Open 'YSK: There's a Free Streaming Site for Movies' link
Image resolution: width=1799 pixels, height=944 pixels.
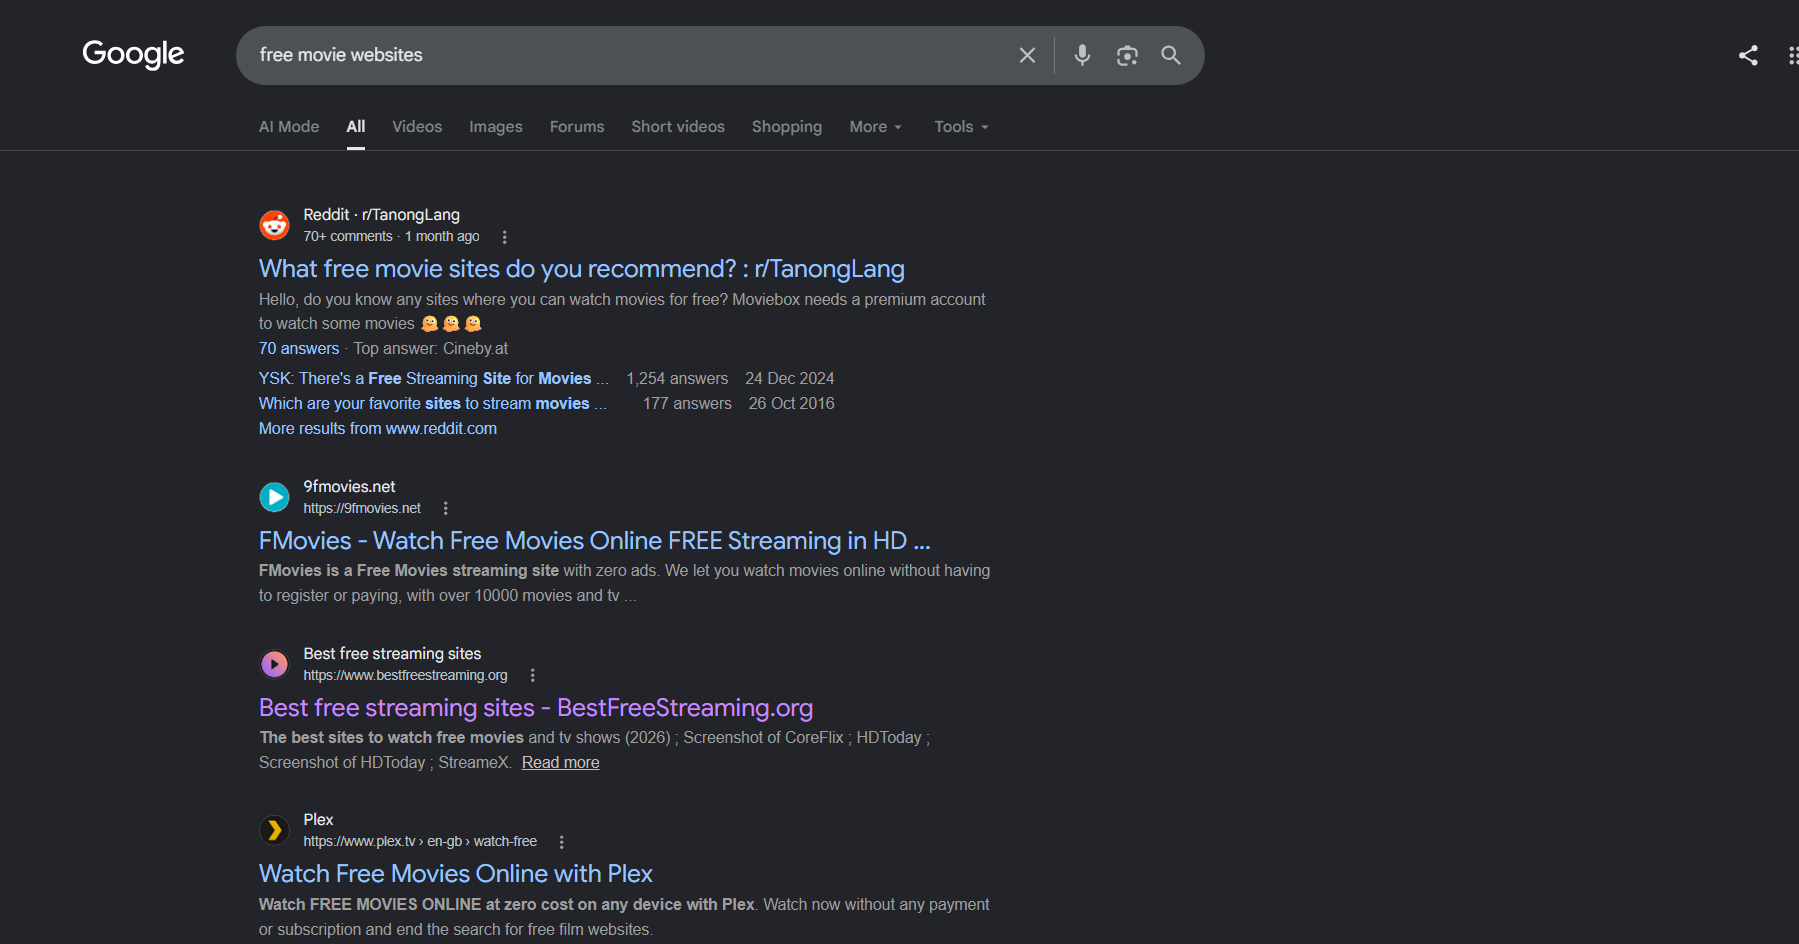(x=433, y=379)
